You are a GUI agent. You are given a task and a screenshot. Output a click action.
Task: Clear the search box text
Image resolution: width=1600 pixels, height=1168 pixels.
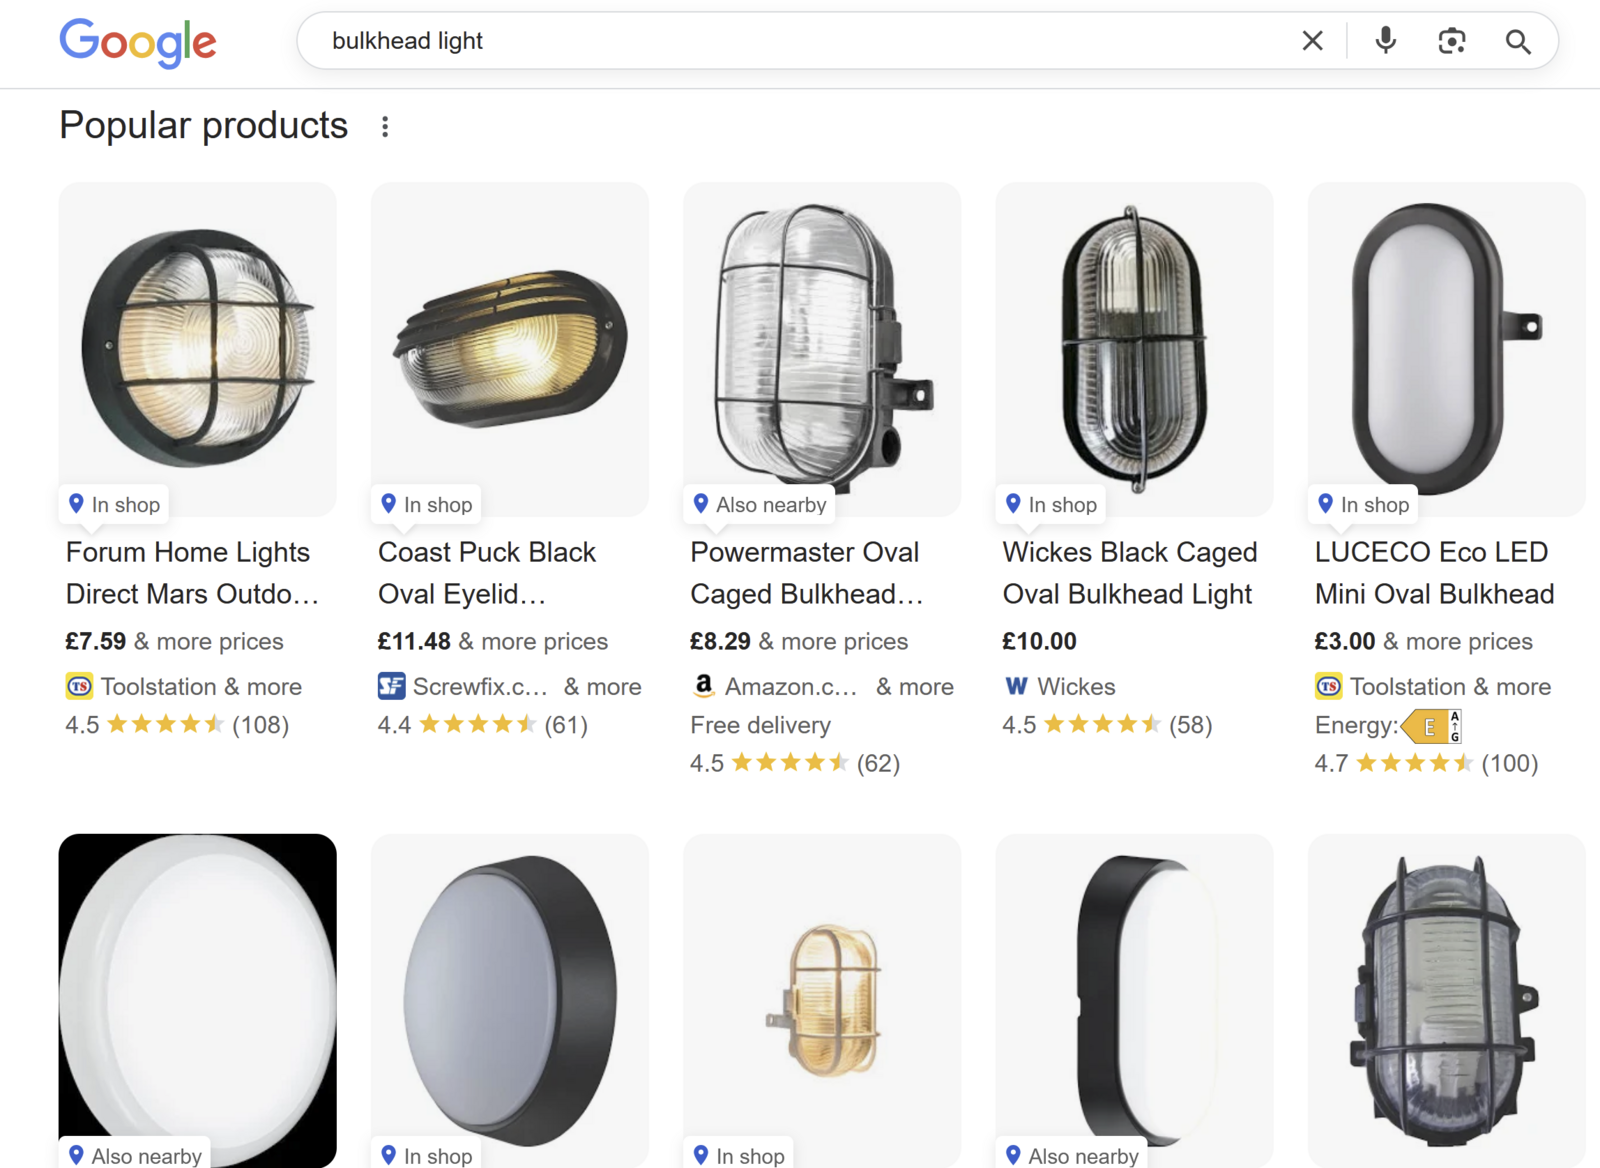[1312, 41]
